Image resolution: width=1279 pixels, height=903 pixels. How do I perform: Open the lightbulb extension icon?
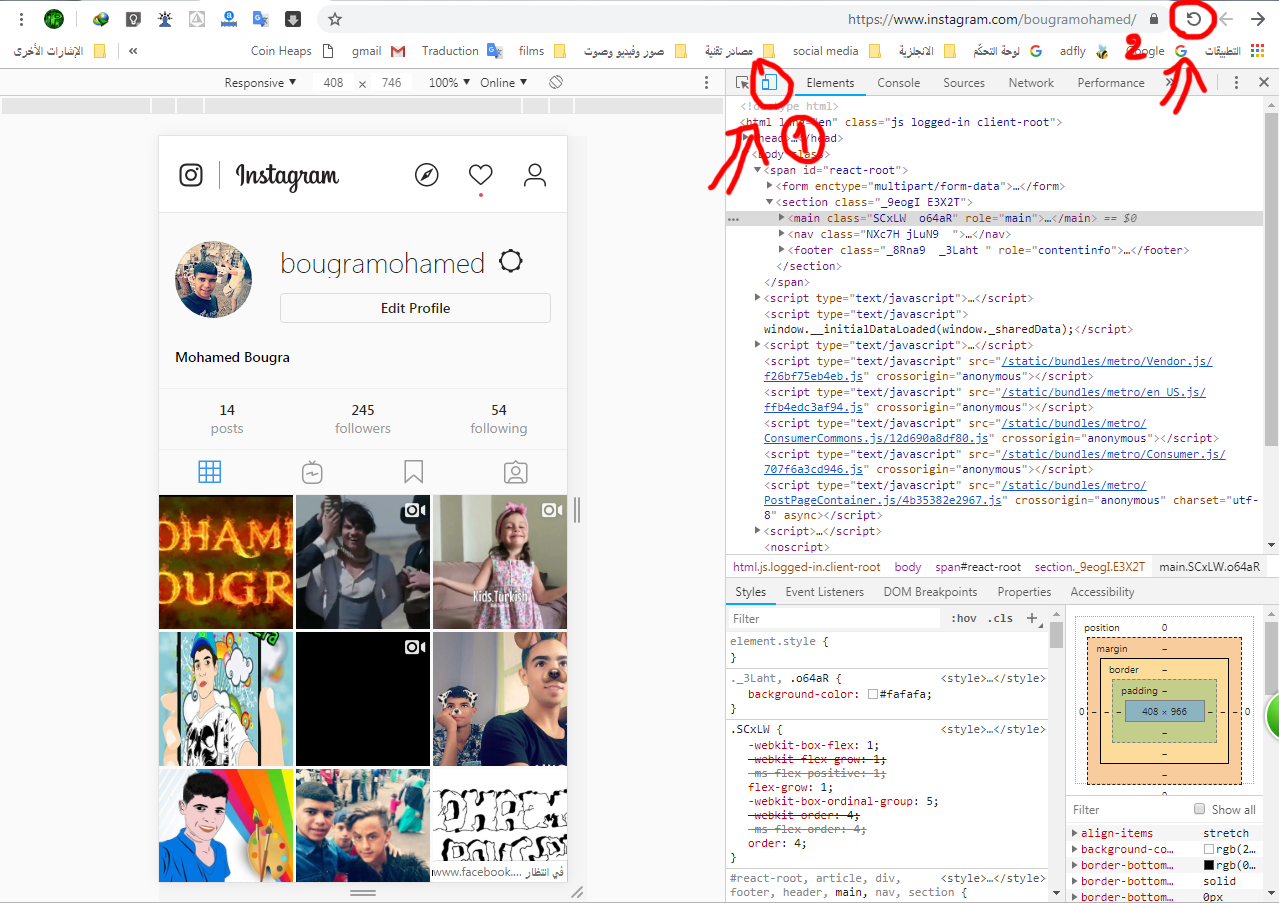point(134,19)
